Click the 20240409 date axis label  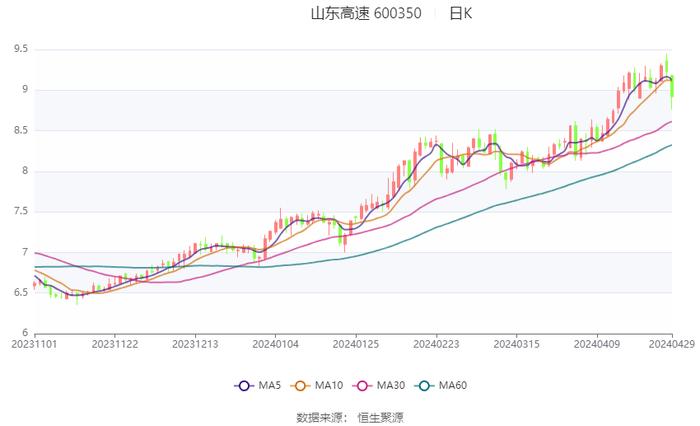[597, 344]
